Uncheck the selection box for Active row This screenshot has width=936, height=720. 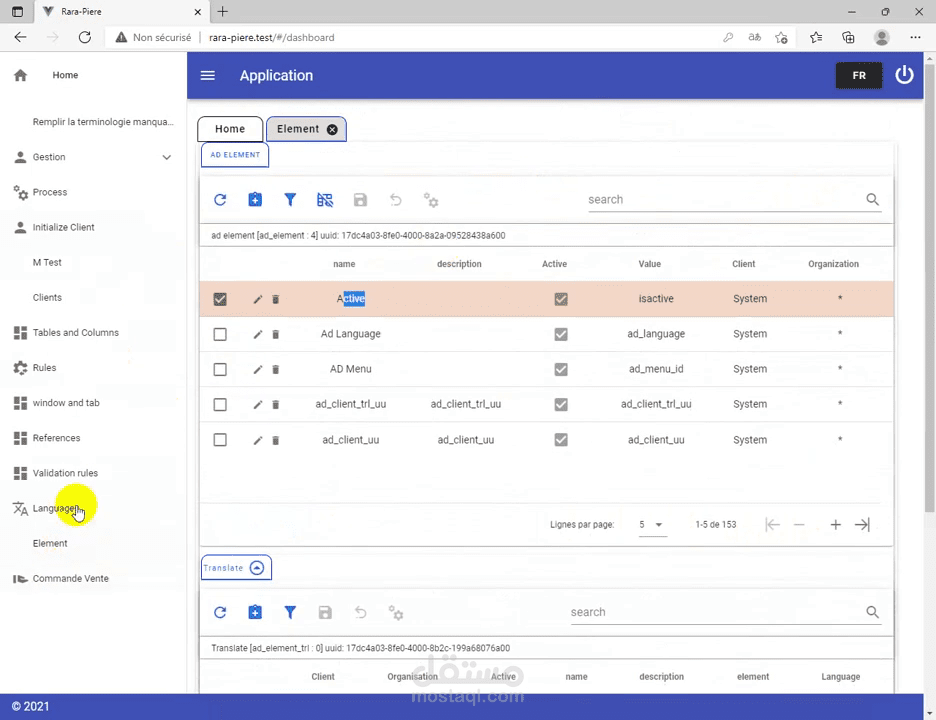point(220,299)
